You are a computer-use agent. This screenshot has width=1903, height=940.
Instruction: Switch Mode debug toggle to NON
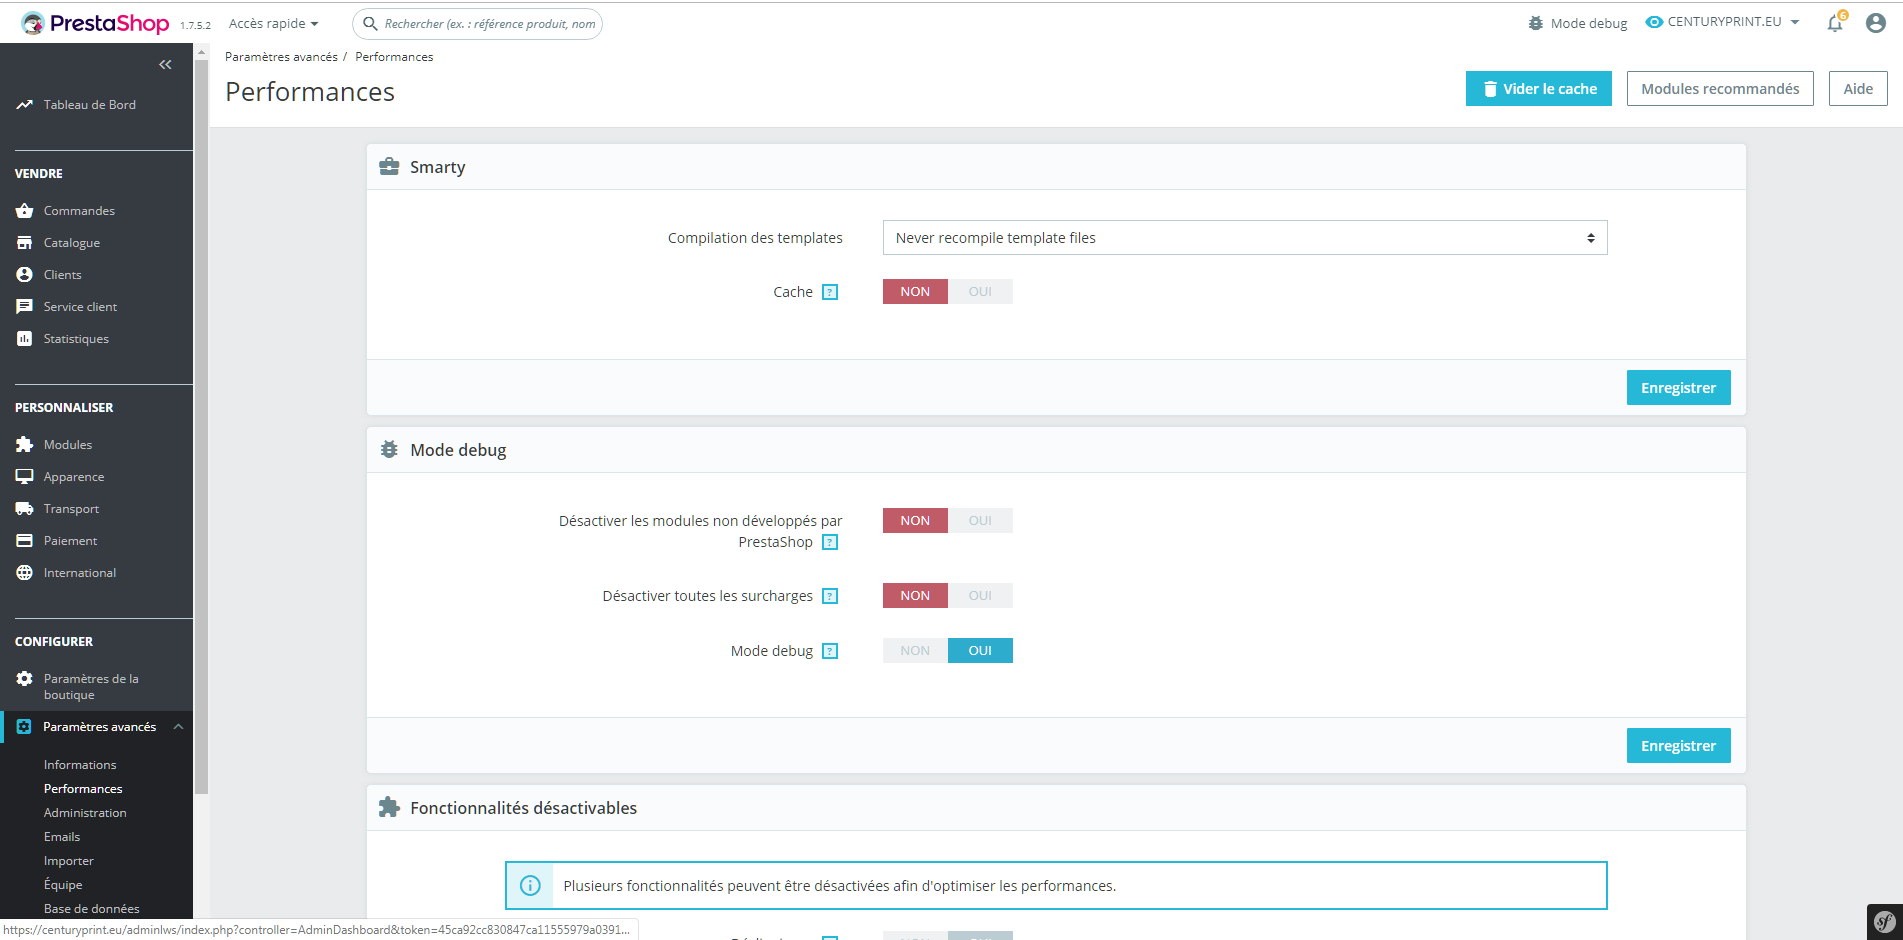(x=915, y=651)
